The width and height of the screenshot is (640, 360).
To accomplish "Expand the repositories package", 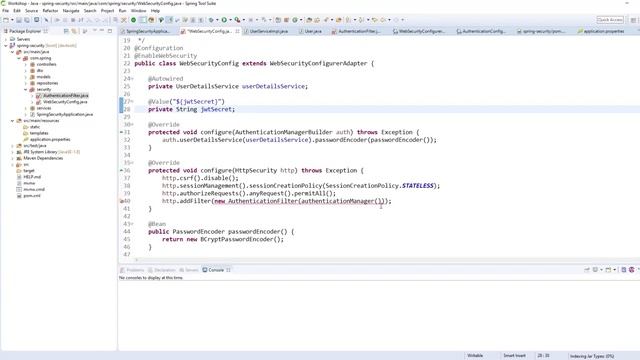I will (x=26, y=83).
